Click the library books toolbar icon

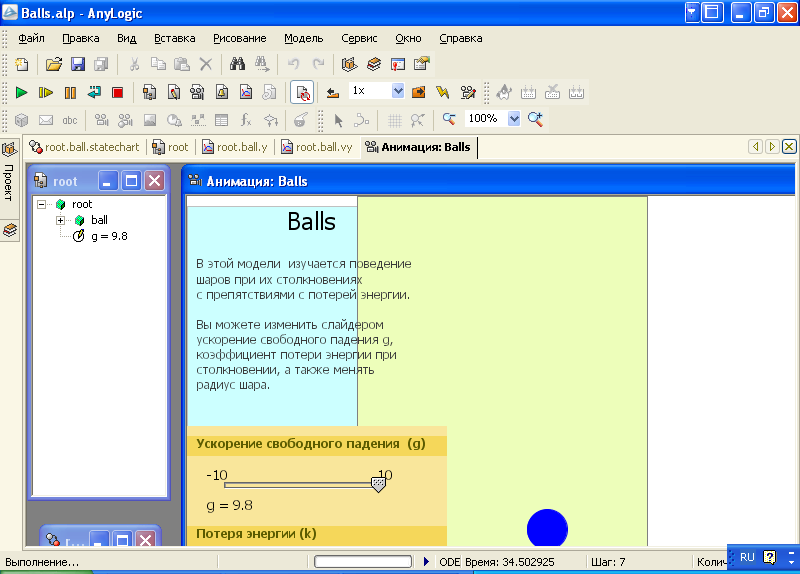pos(374,64)
